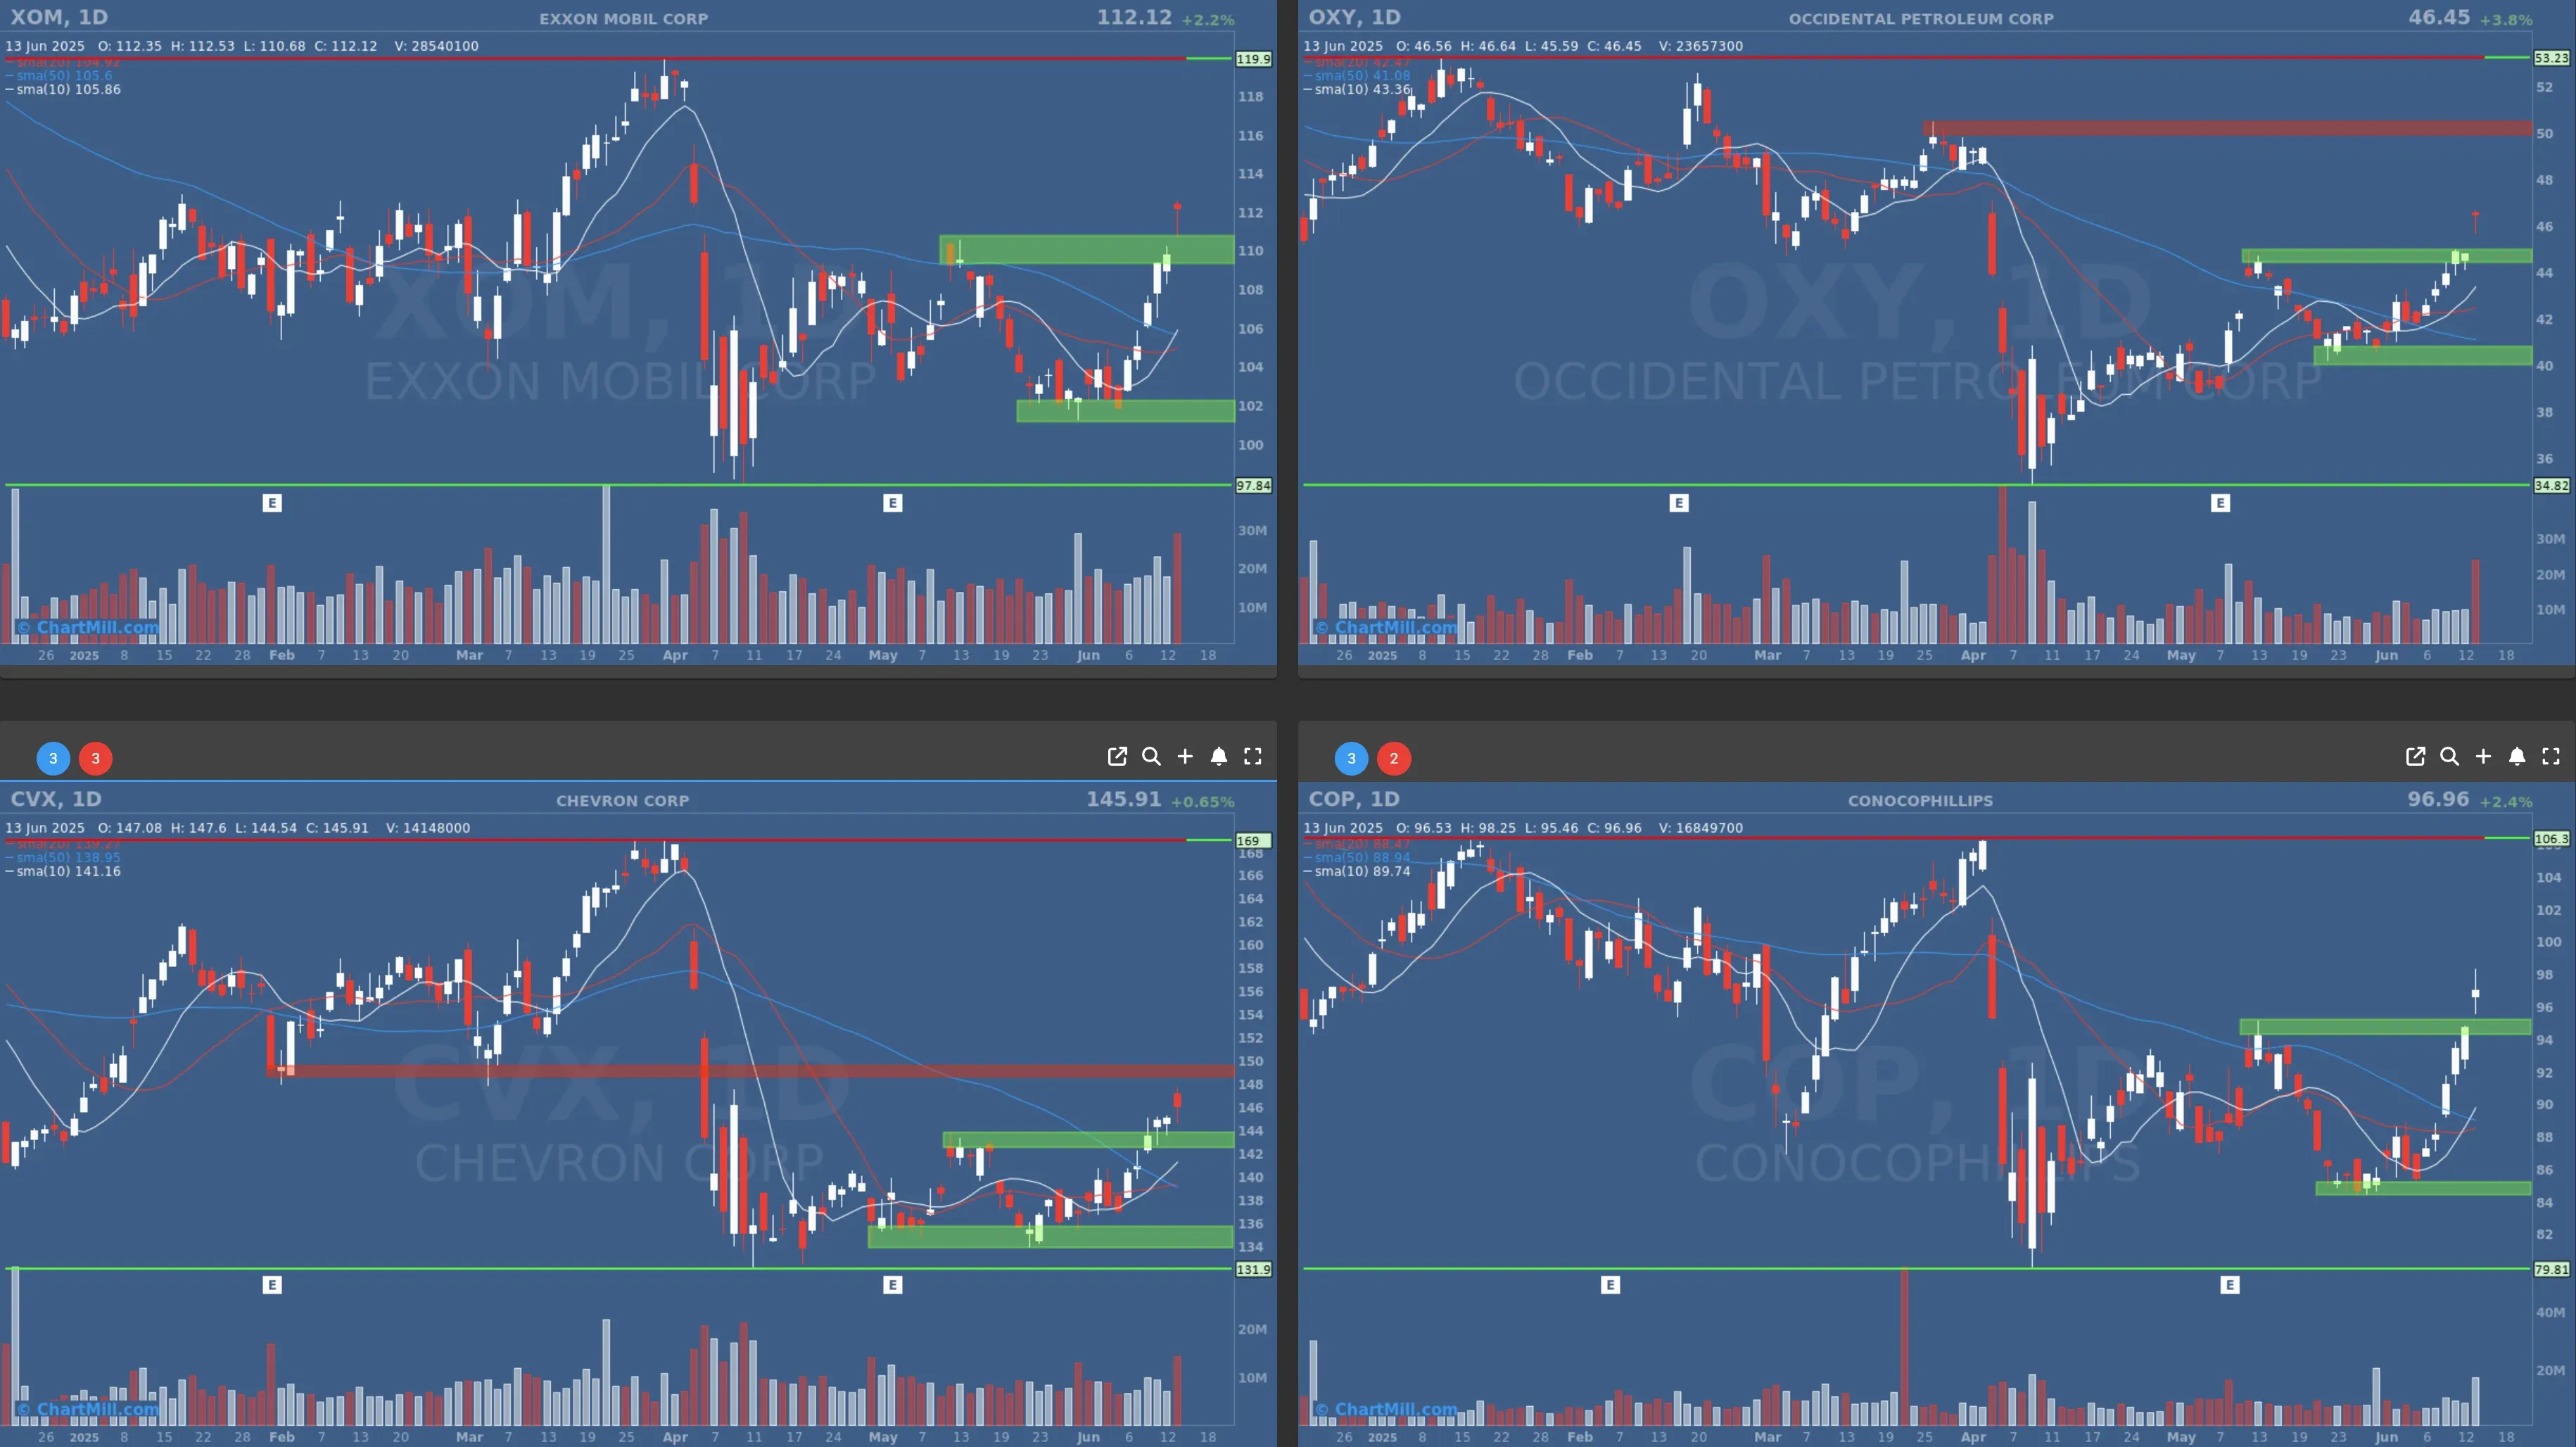Click OXY earnings marker E near Feb
This screenshot has width=2576, height=1447.
(1679, 503)
